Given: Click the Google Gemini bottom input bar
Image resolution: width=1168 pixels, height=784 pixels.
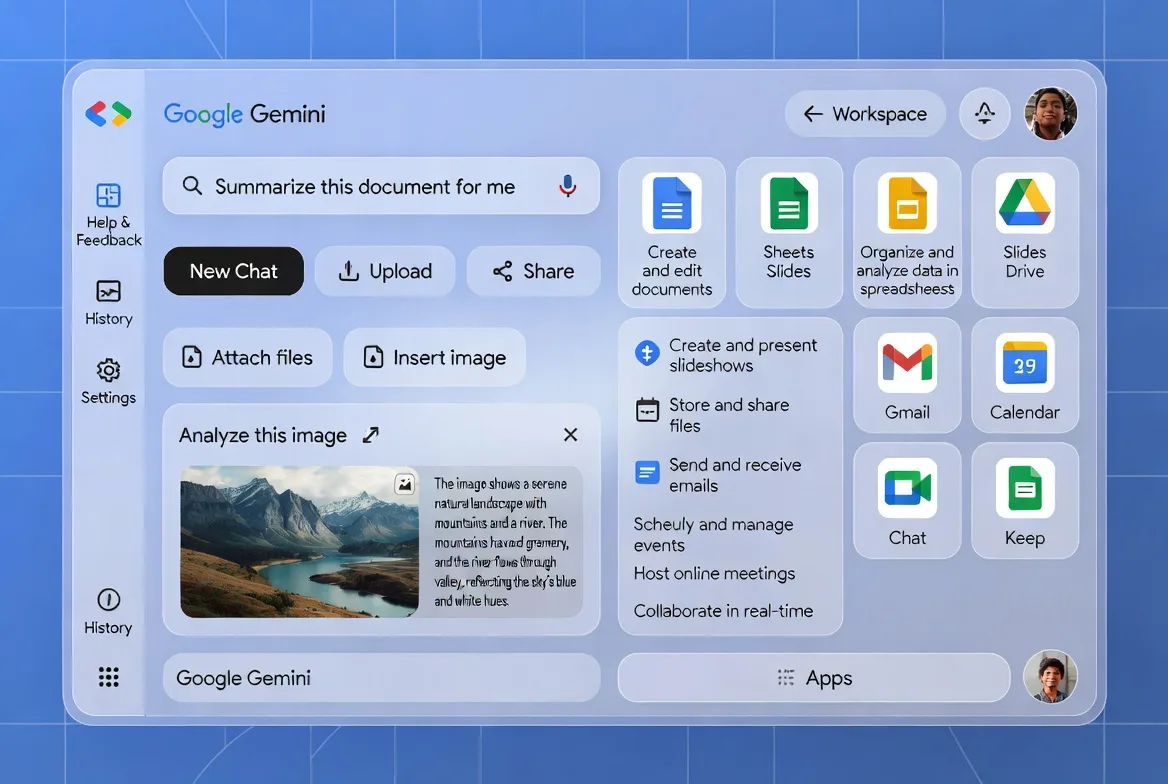Looking at the screenshot, I should [x=381, y=677].
